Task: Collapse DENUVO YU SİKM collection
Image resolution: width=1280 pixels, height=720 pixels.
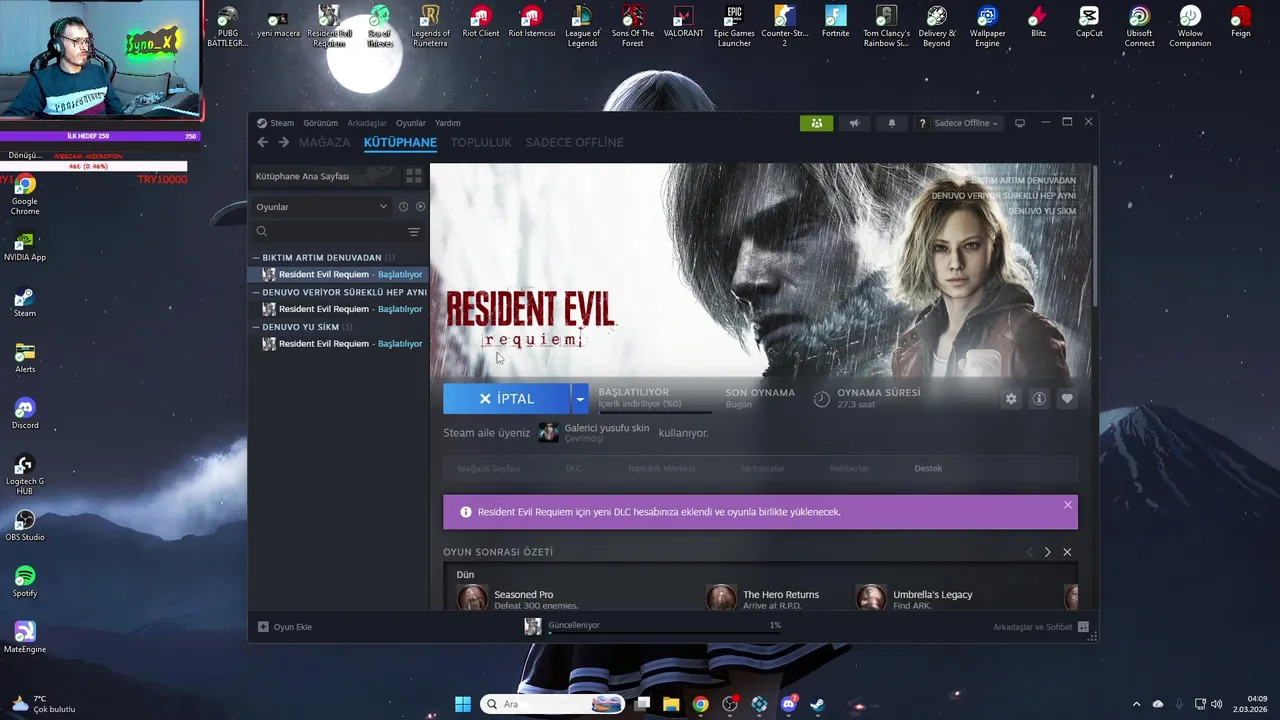Action: 256,327
